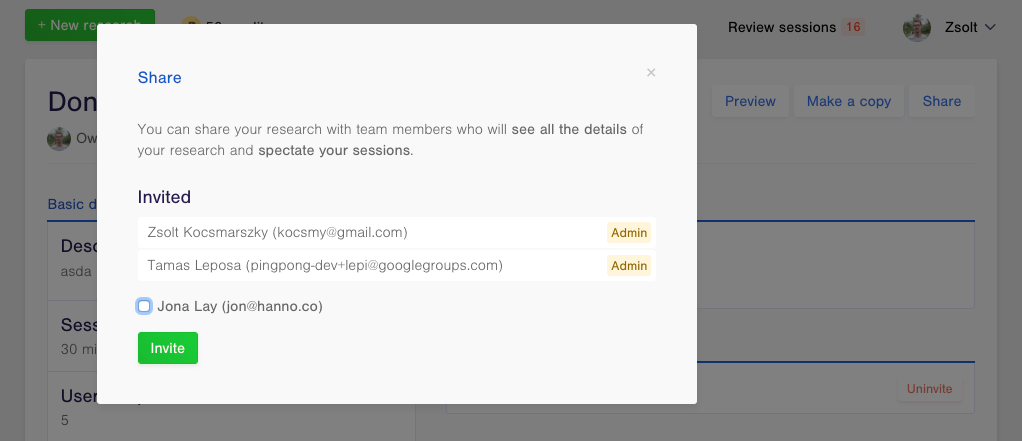The width and height of the screenshot is (1022, 441).
Task: Start a New research
Action: coord(90,24)
